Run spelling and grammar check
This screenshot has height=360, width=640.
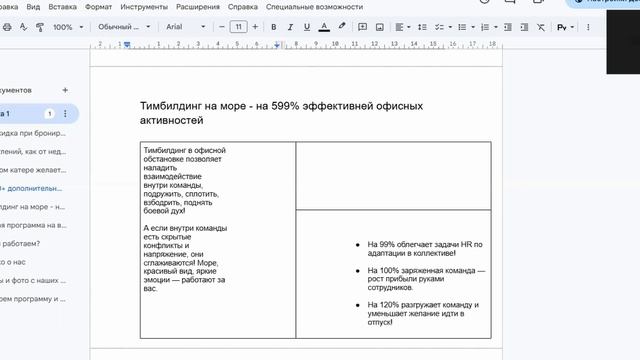(23, 27)
